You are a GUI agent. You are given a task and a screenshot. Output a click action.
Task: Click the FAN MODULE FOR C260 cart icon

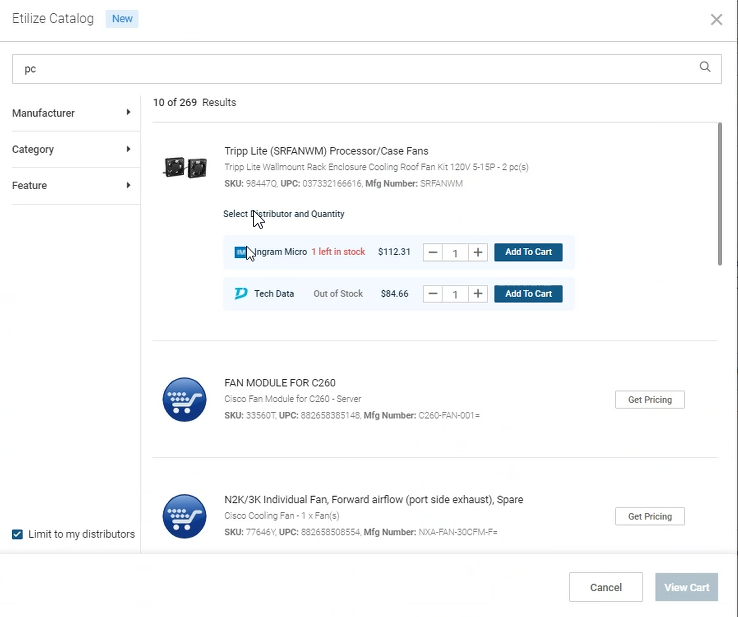[x=184, y=400]
